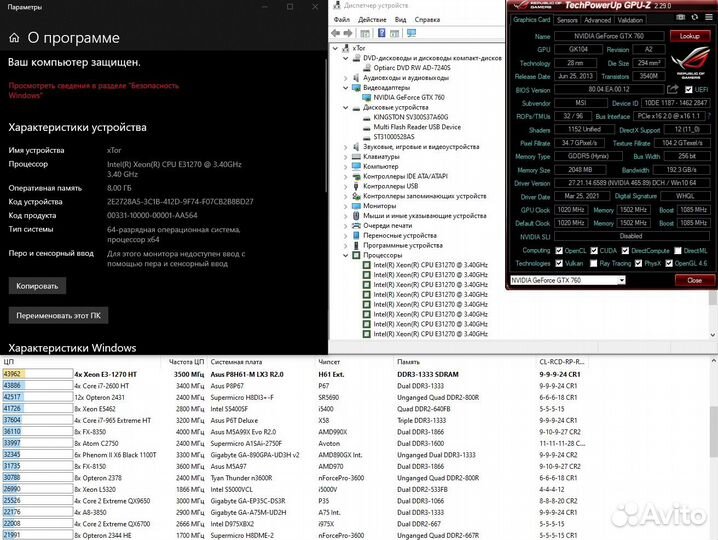This screenshot has width=718, height=540.
Task: Switch to Advanced tab in GPU-Z
Action: (597, 20)
